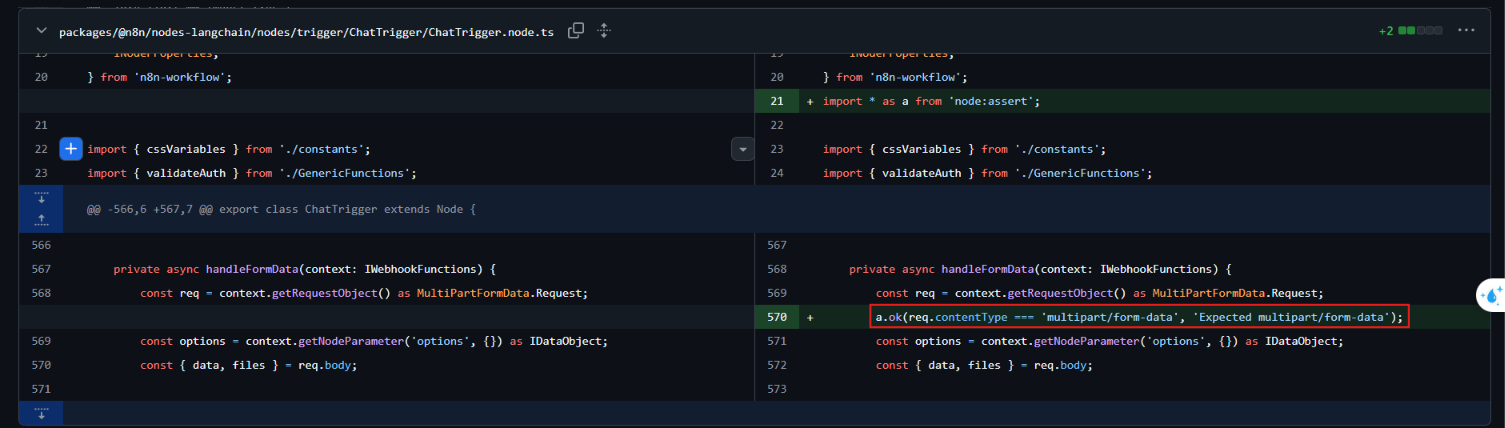Select left line number 571
The width and height of the screenshot is (1505, 428).
click(x=41, y=389)
